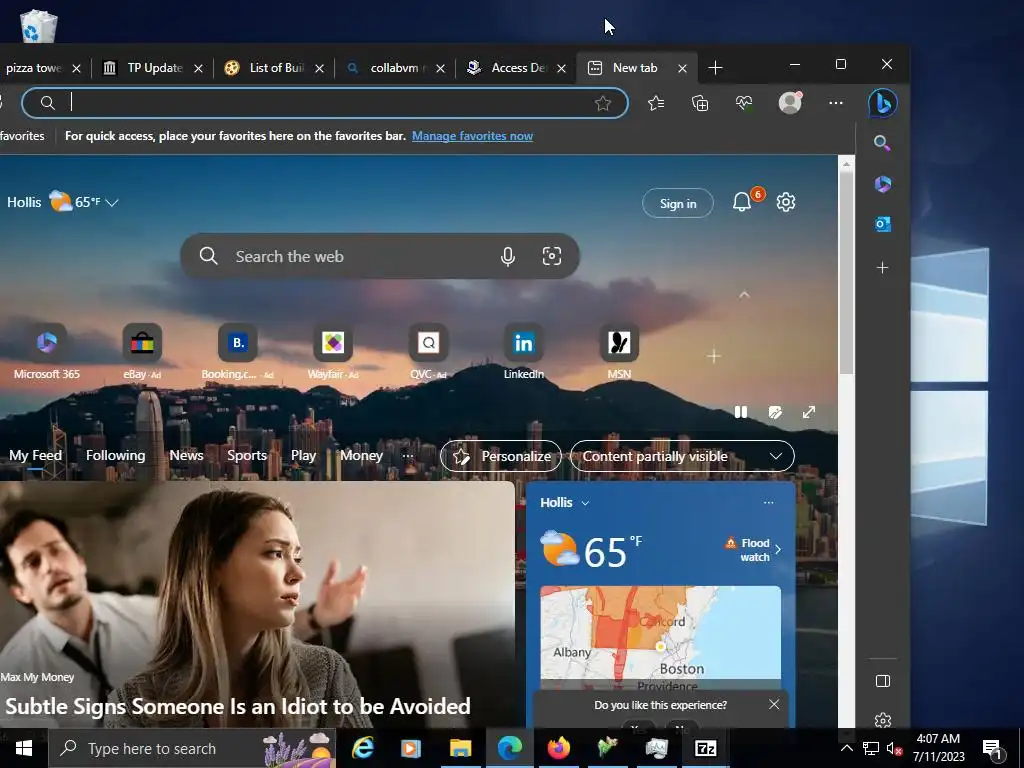
Task: Start voice search with microphone icon
Action: point(507,257)
